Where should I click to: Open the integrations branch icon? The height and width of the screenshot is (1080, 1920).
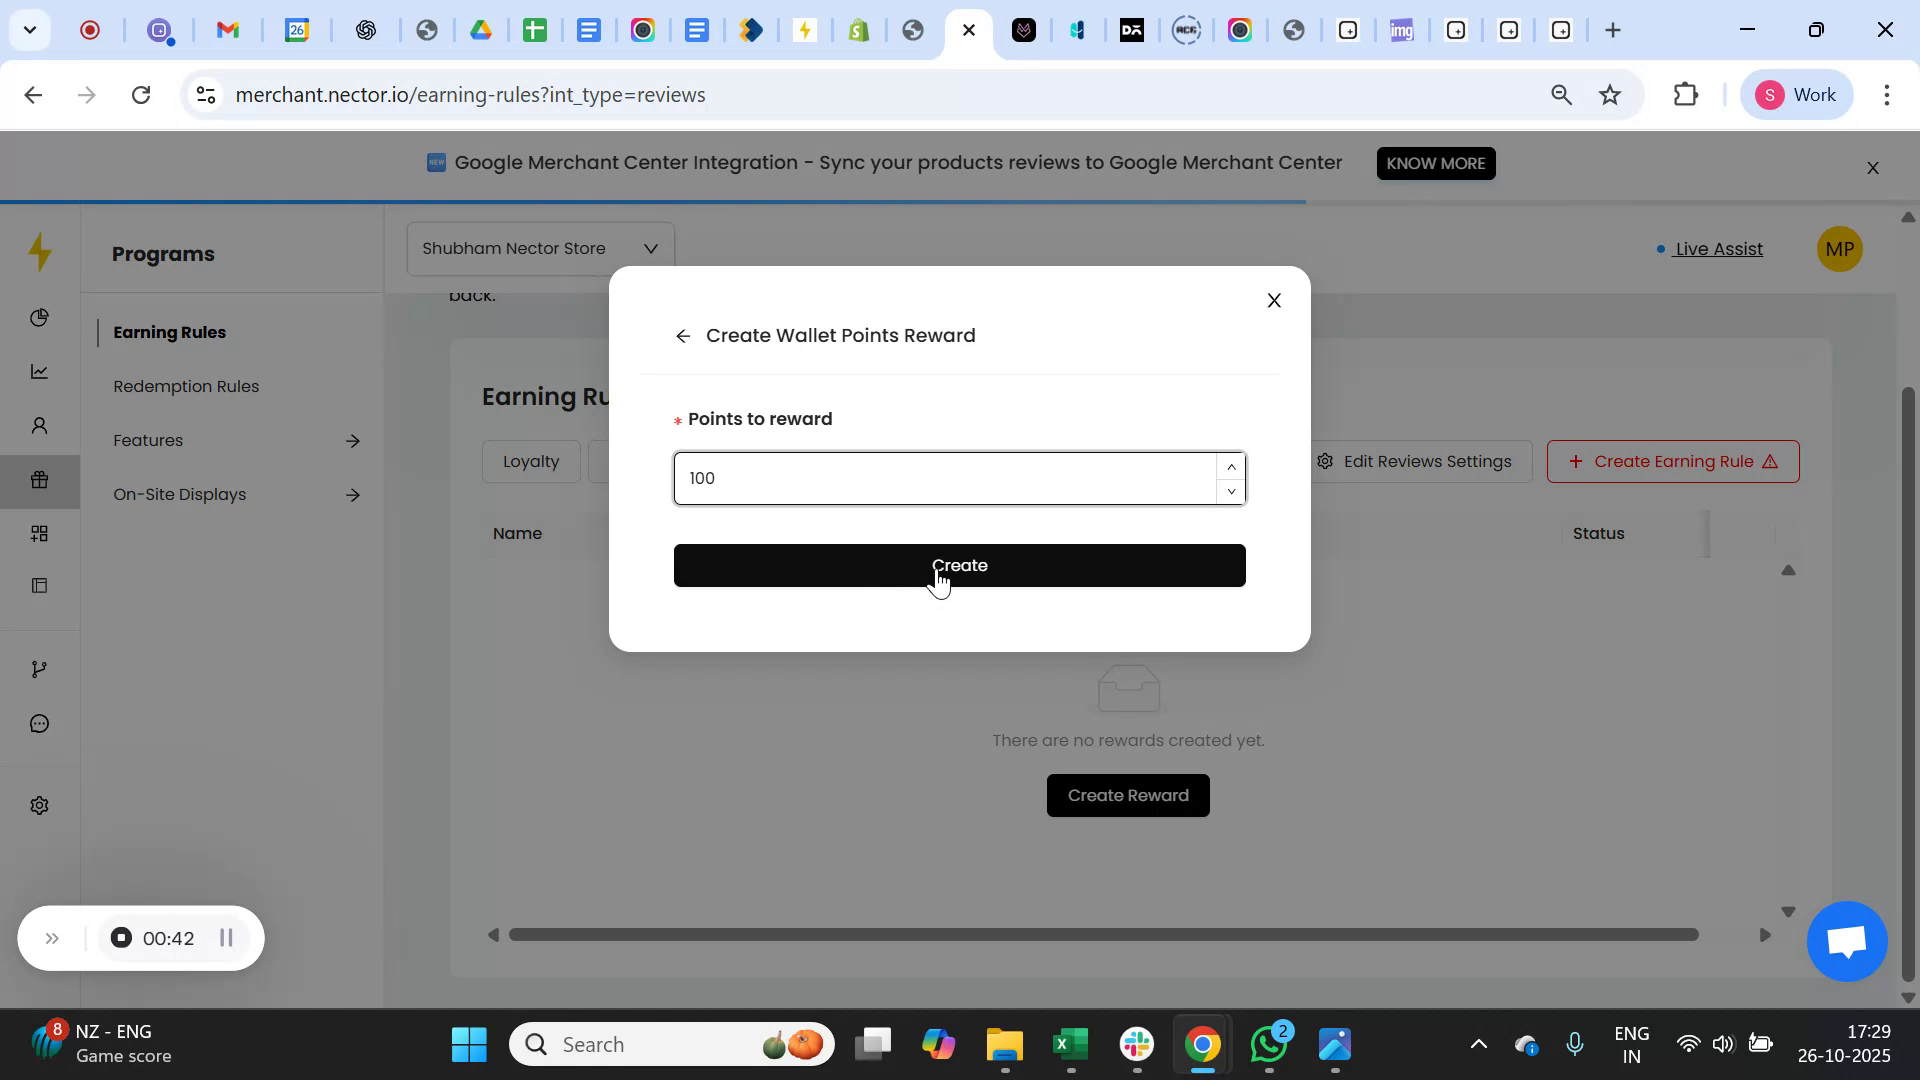[40, 668]
